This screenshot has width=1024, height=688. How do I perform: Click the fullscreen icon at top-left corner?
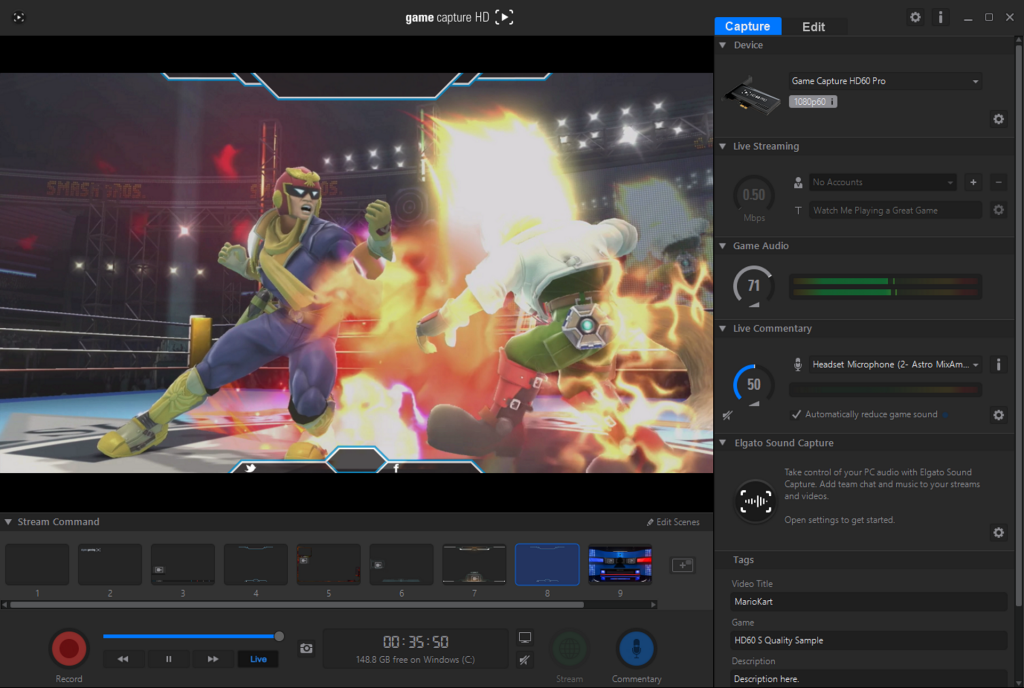click(19, 18)
